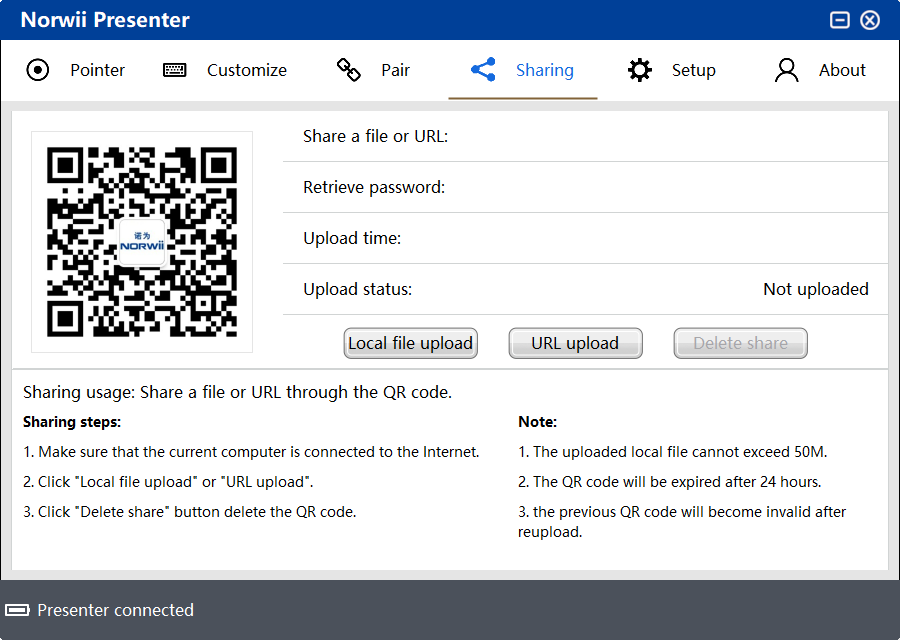
Task: Click the Pair chain-link icon
Action: 348,70
